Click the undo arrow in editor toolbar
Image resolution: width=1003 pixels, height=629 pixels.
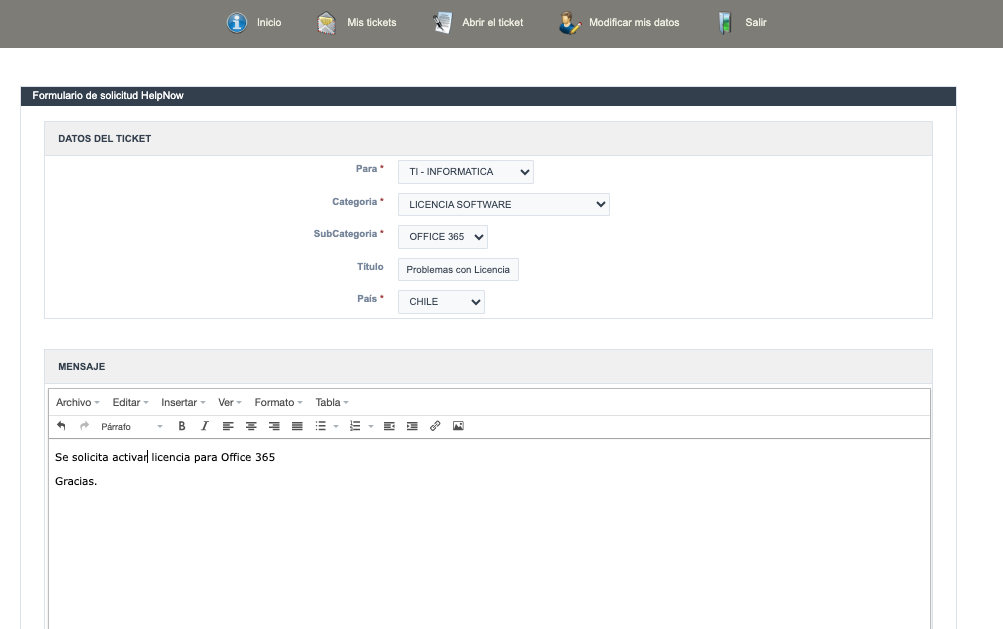(x=61, y=426)
